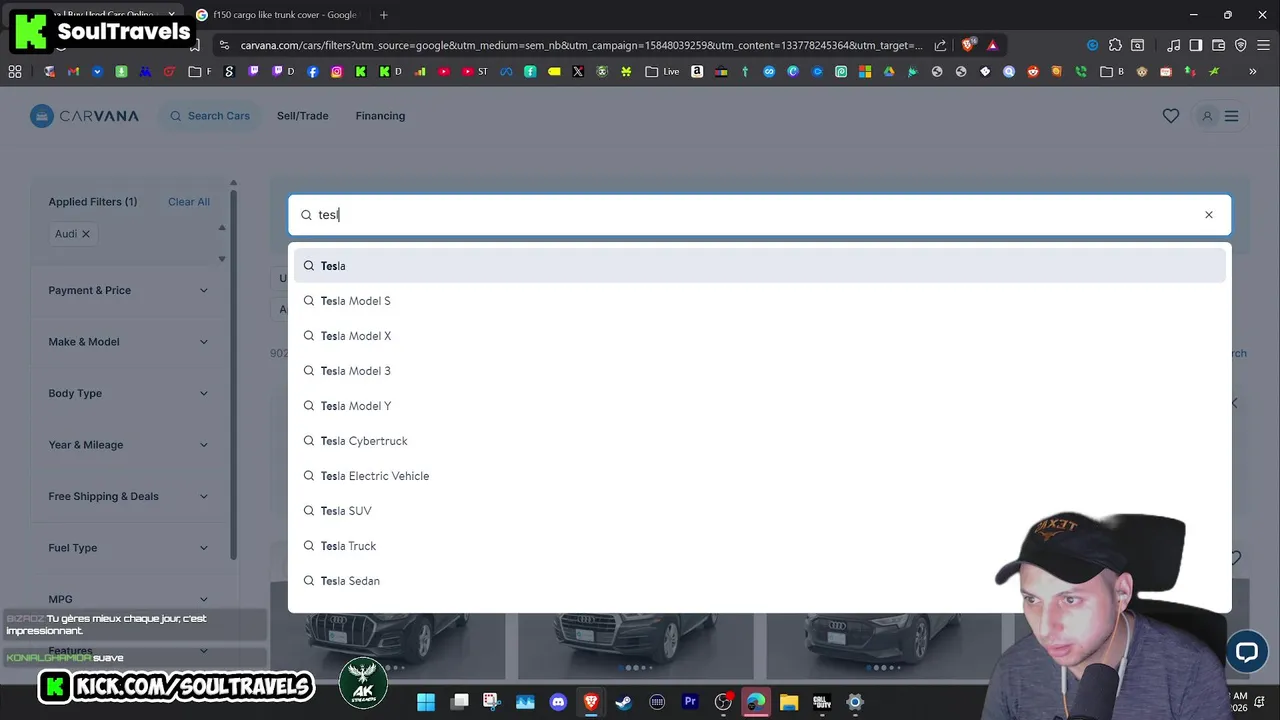Select the Tesla Truck suggestion

point(759,546)
